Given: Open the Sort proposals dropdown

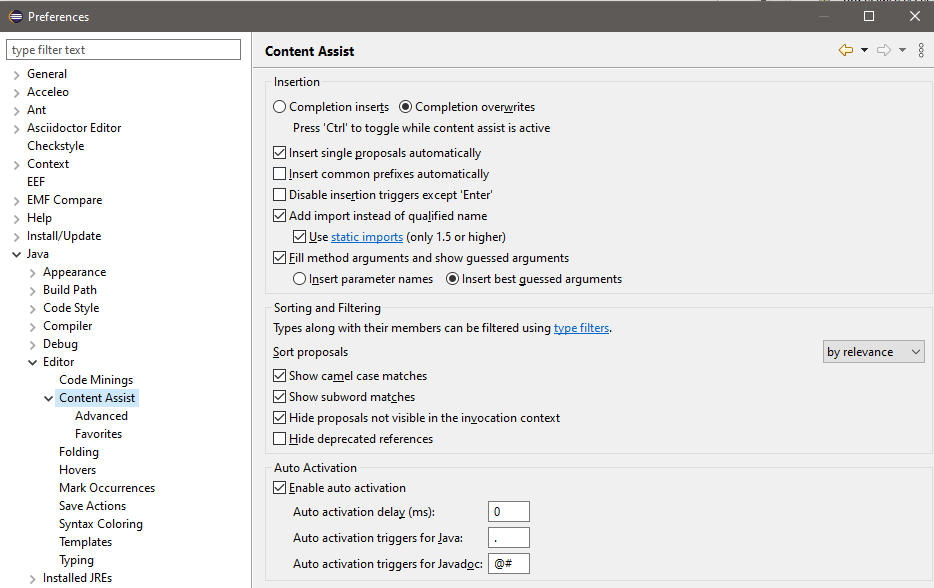Looking at the screenshot, I should click(x=874, y=352).
